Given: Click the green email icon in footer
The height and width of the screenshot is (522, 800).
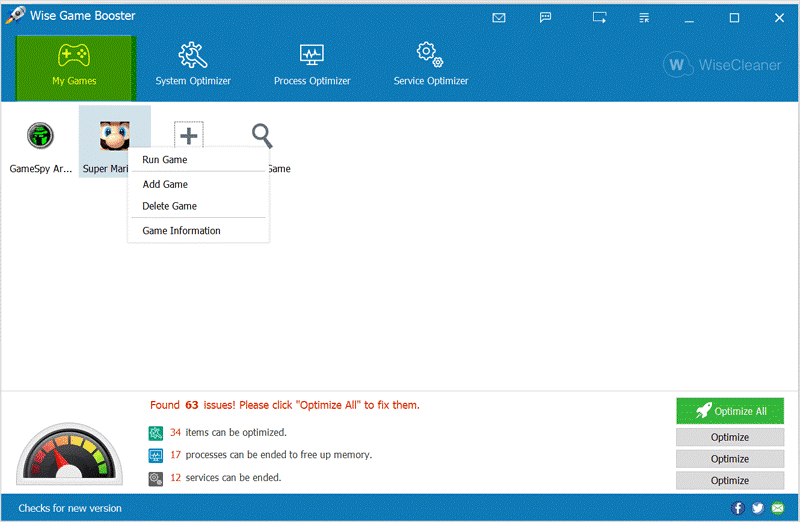Looking at the screenshot, I should [x=778, y=508].
